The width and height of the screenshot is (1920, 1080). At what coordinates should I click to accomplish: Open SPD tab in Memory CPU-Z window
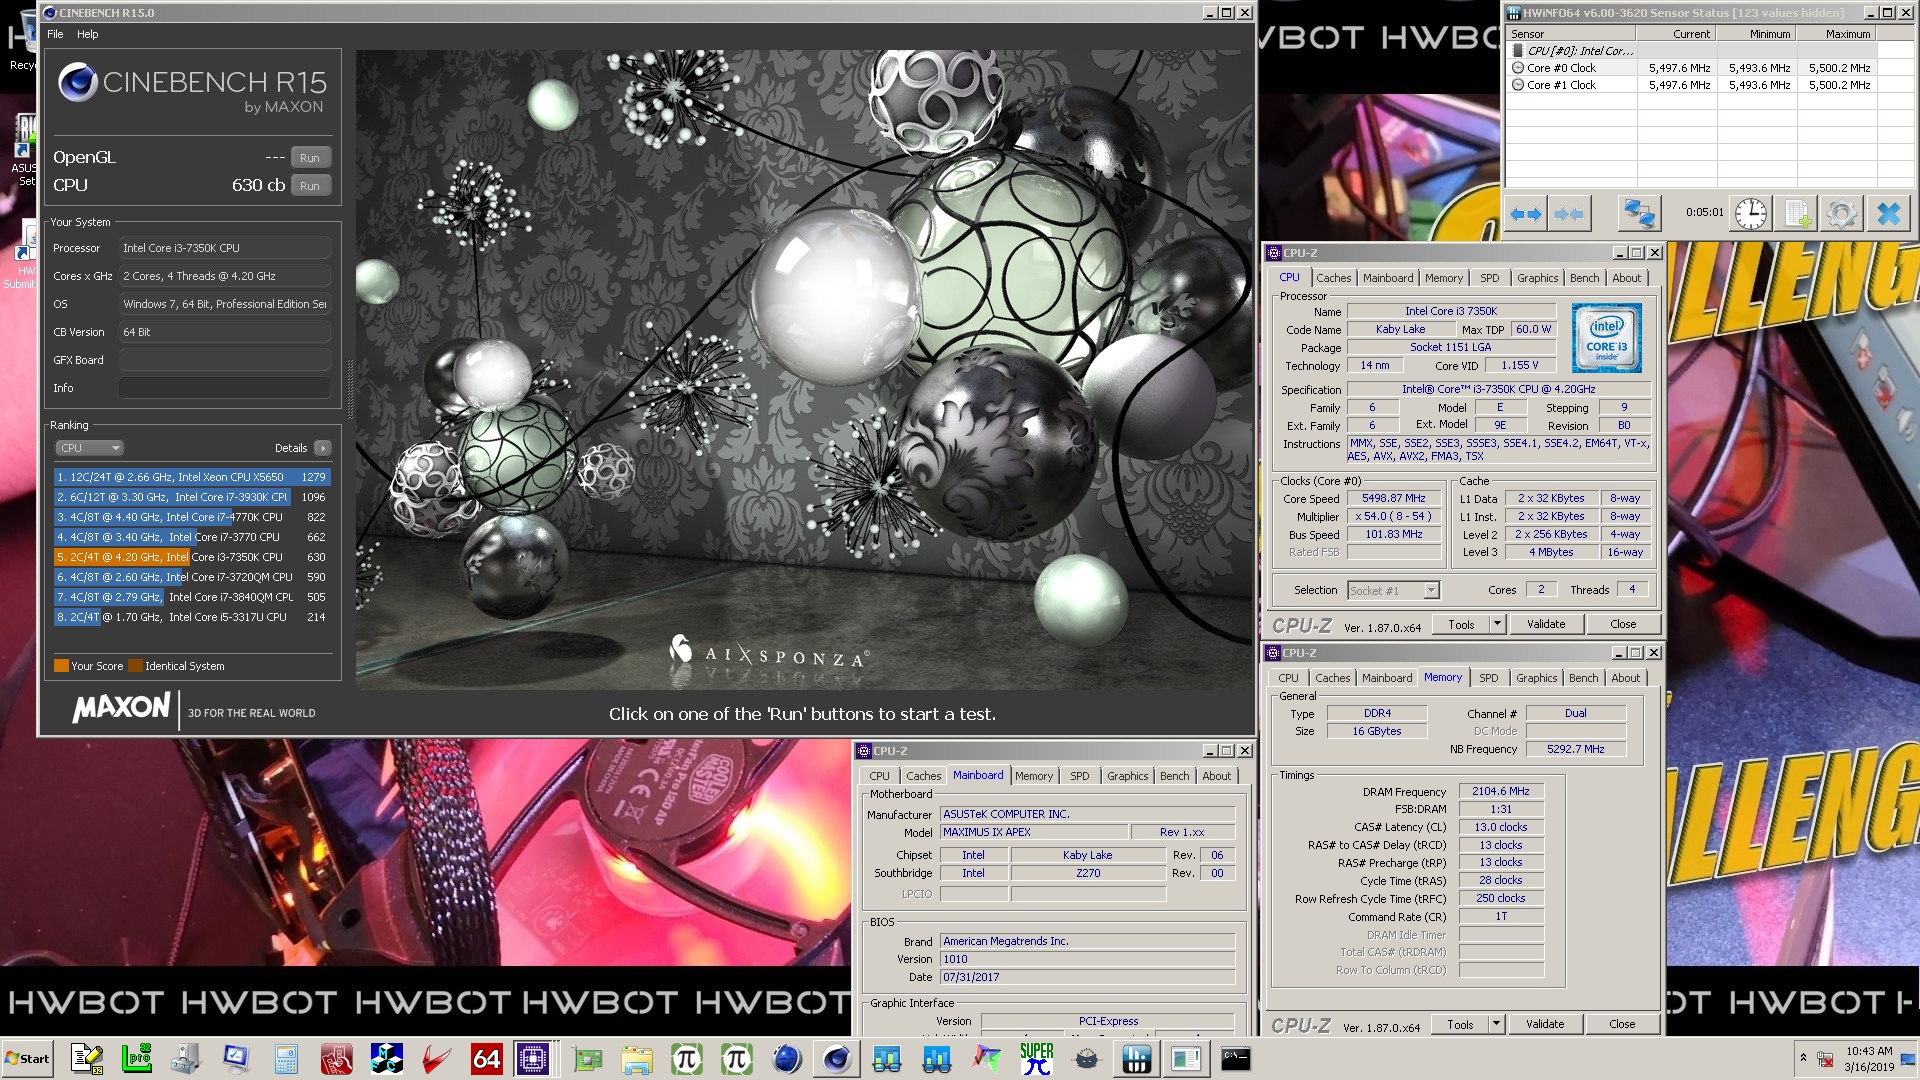coord(1488,678)
